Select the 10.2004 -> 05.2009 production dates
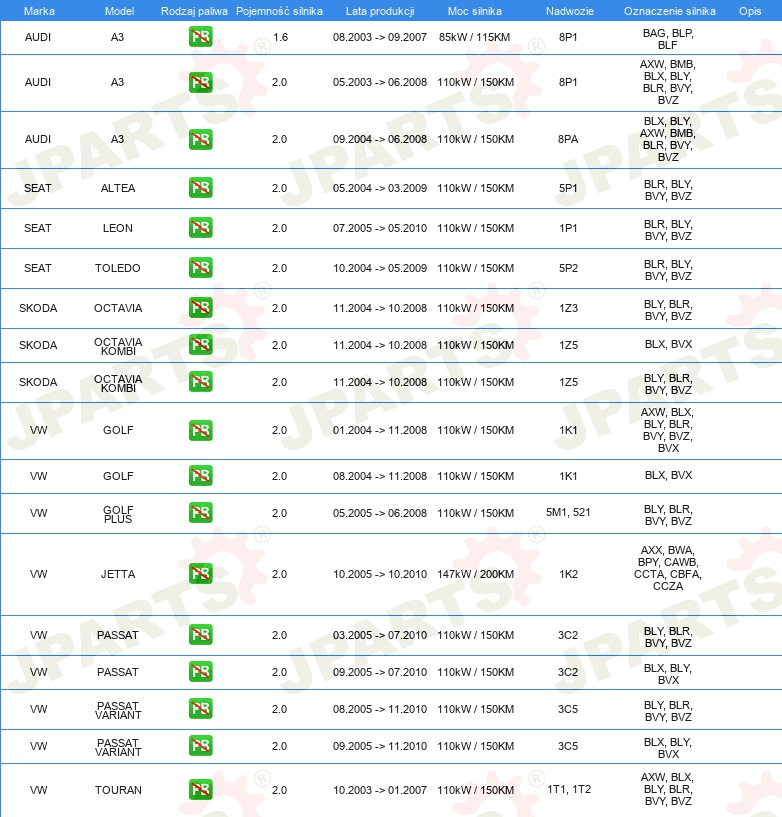Screen dimensions: 782x817 (x=380, y=268)
